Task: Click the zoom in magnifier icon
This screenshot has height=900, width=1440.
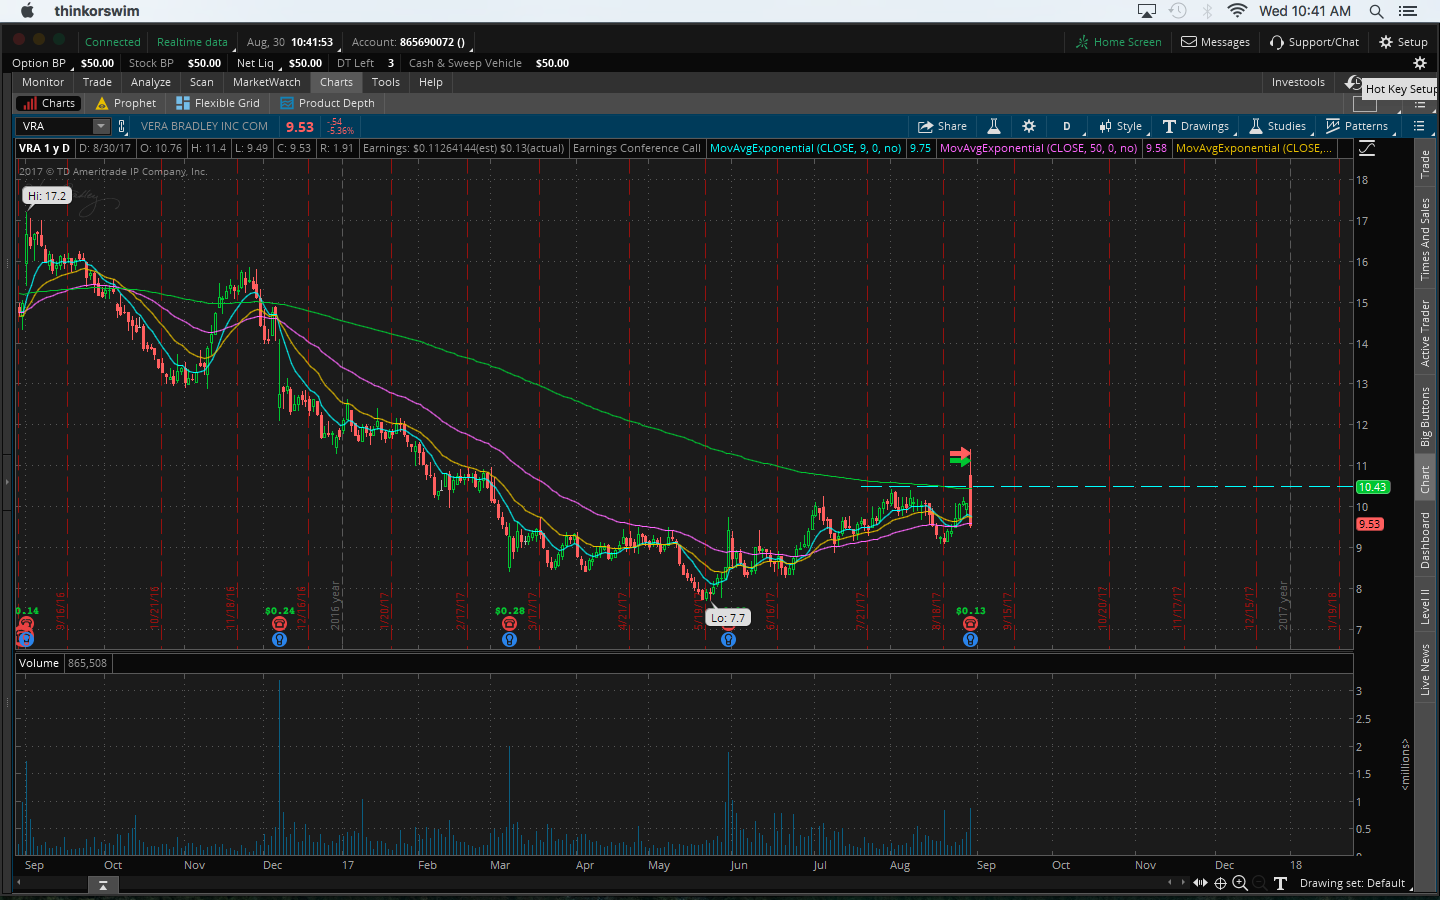Action: tap(1240, 883)
